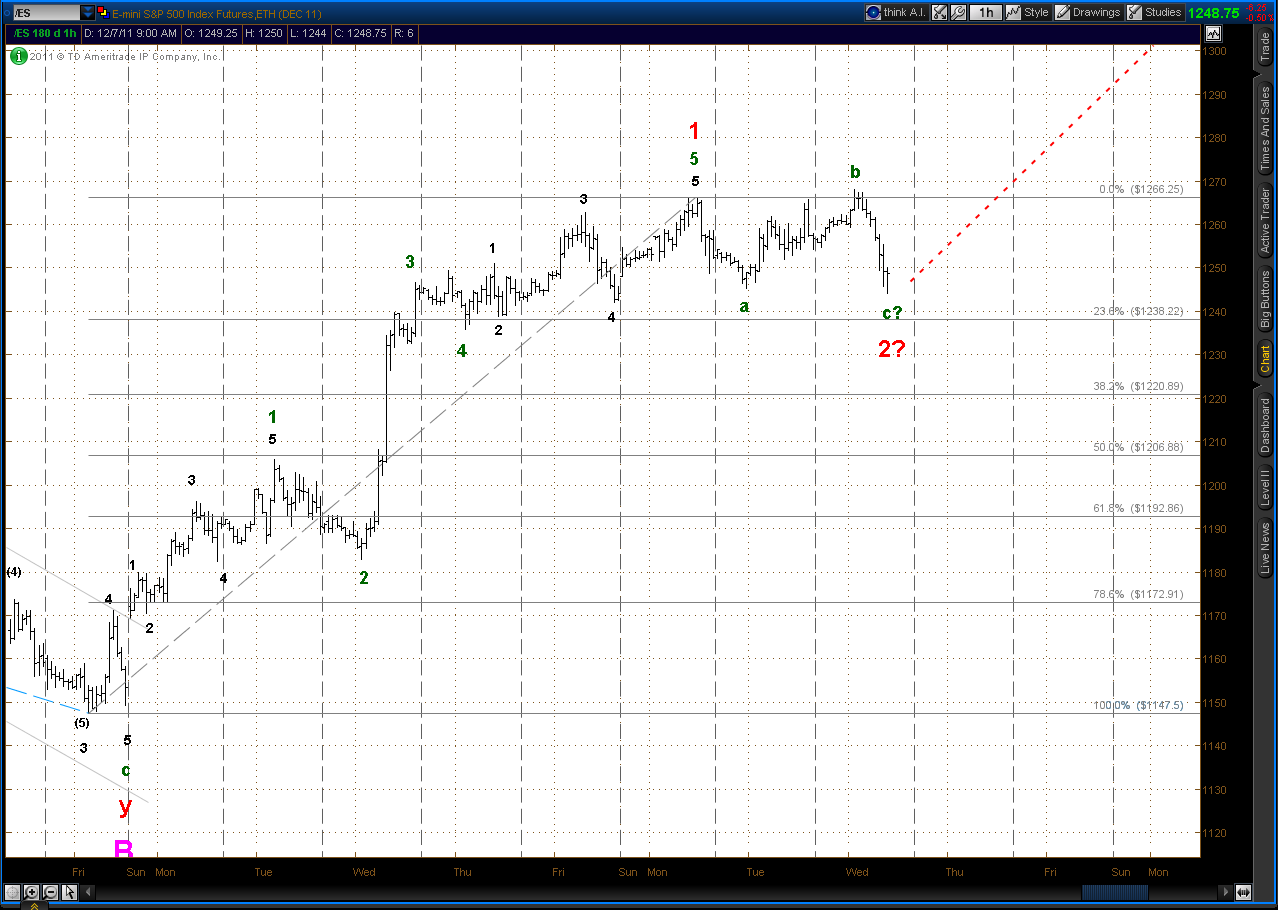Click the horizontal scrollbar right arrow
1278x910 pixels.
(x=1225, y=892)
